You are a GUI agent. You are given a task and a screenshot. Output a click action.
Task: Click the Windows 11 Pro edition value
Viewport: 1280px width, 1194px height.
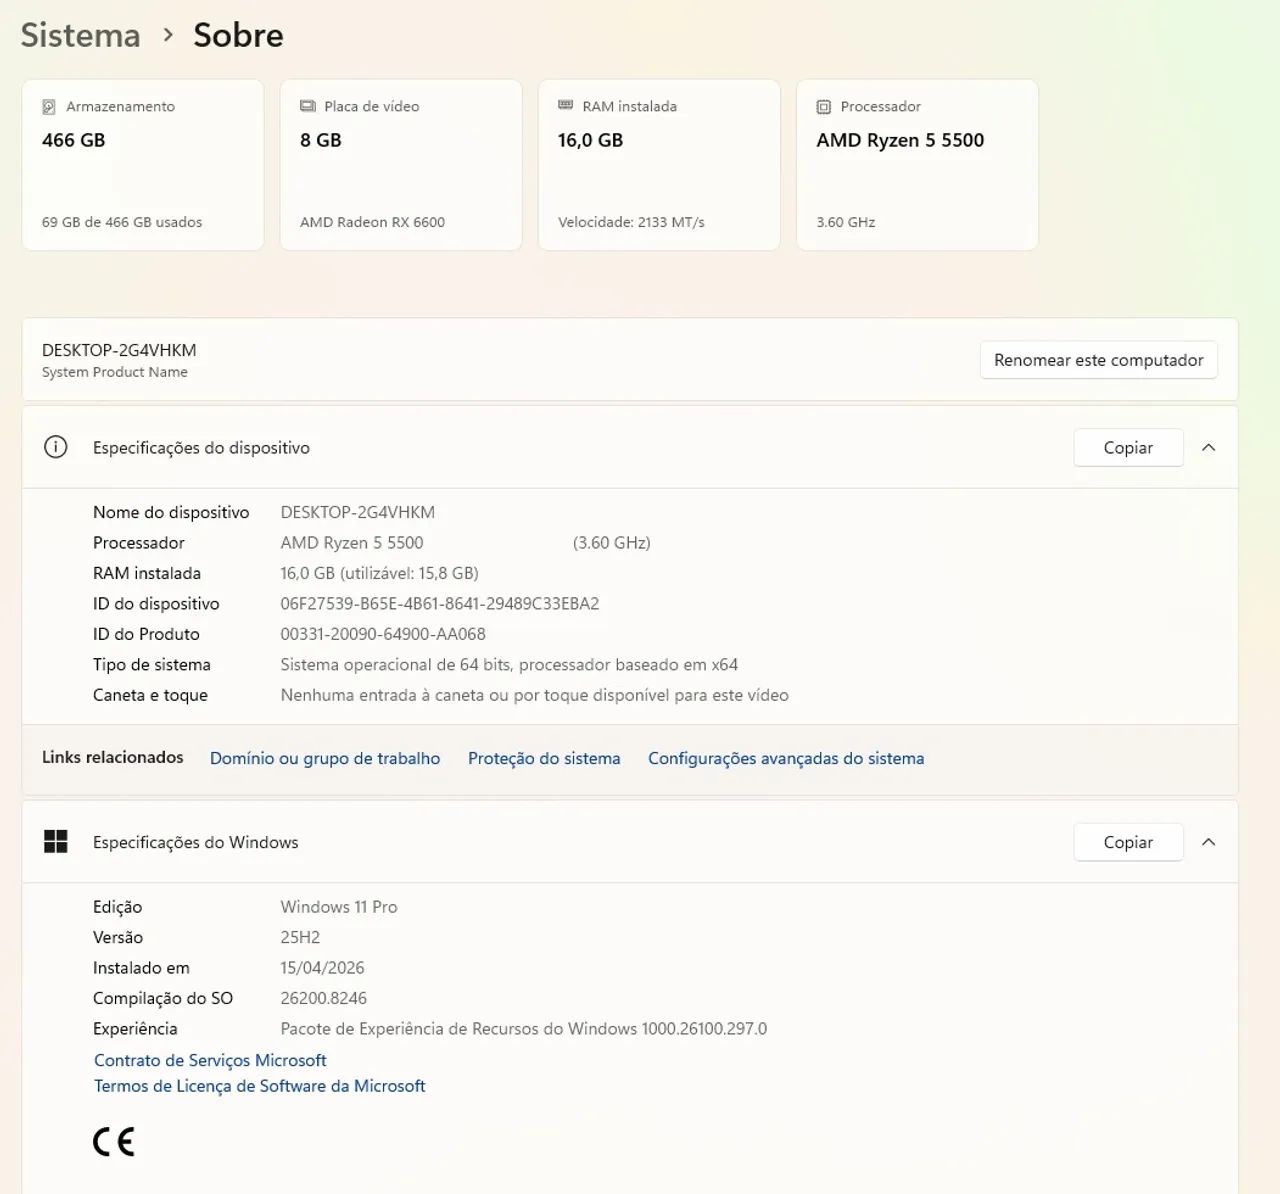point(339,907)
